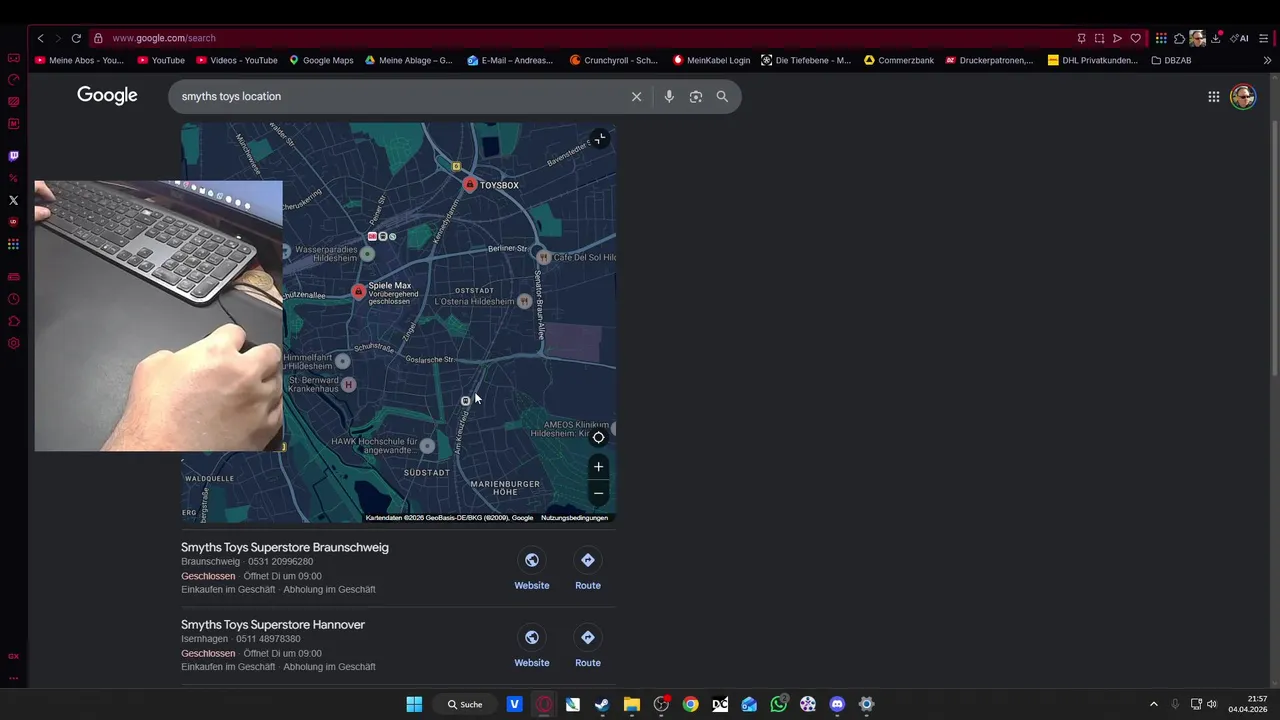Show more bookmarks with the double chevron
Image resolution: width=1280 pixels, height=720 pixels.
pyautogui.click(x=1267, y=60)
